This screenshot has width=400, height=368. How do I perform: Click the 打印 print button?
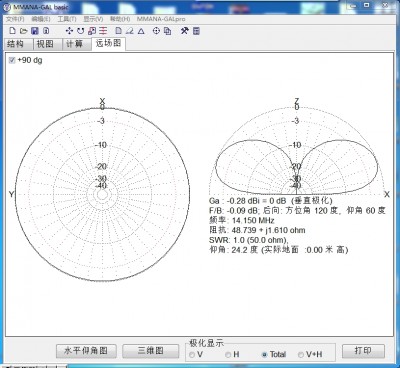(363, 351)
